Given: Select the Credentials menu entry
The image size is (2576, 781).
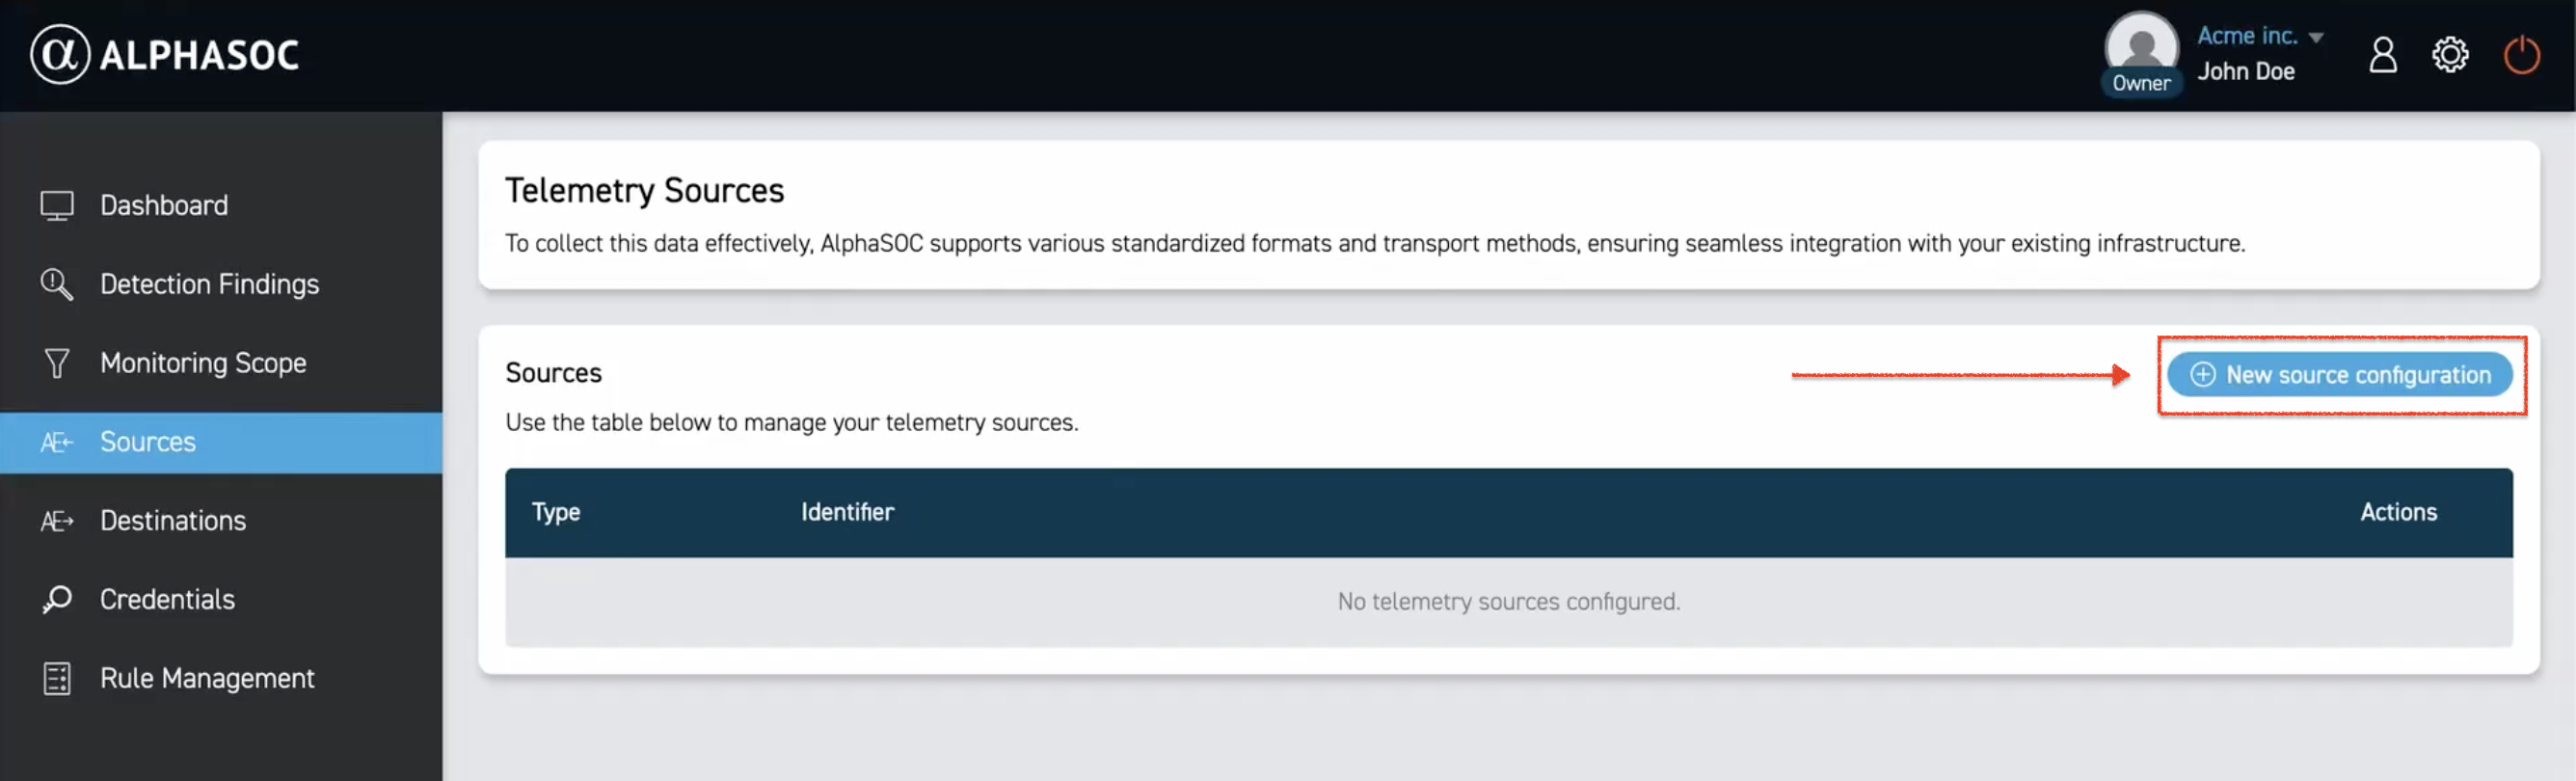Looking at the screenshot, I should pyautogui.click(x=167, y=598).
